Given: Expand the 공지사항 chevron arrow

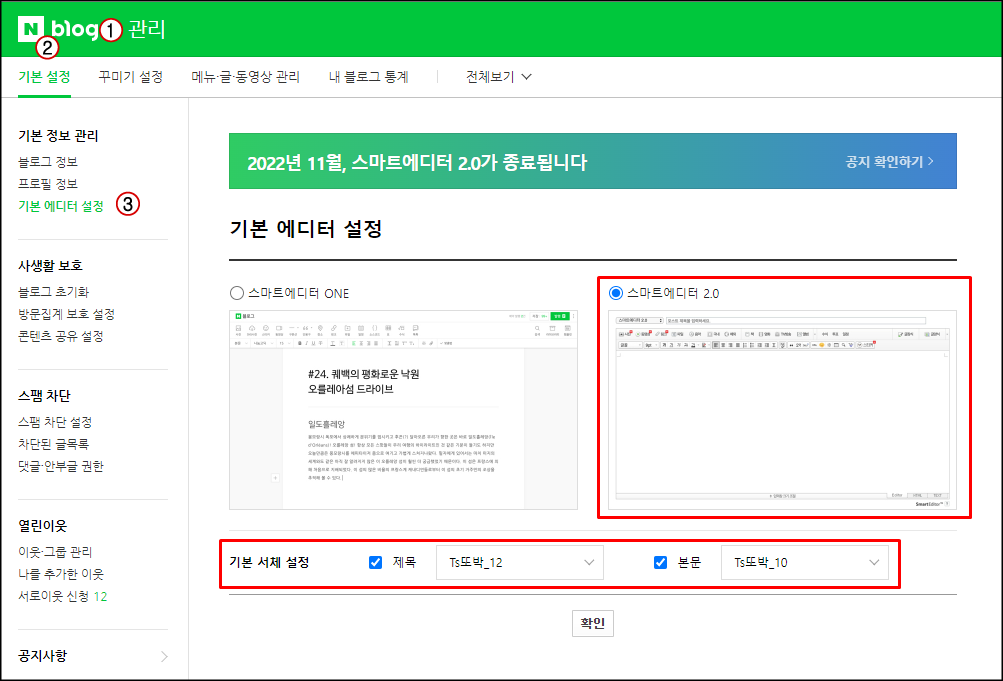Looking at the screenshot, I should coord(164,656).
